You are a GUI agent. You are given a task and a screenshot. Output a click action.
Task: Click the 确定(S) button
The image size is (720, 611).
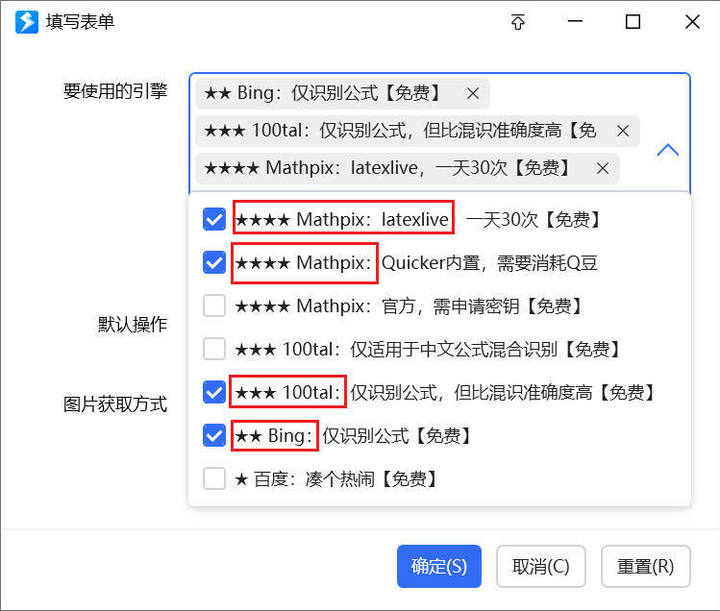[x=439, y=566]
